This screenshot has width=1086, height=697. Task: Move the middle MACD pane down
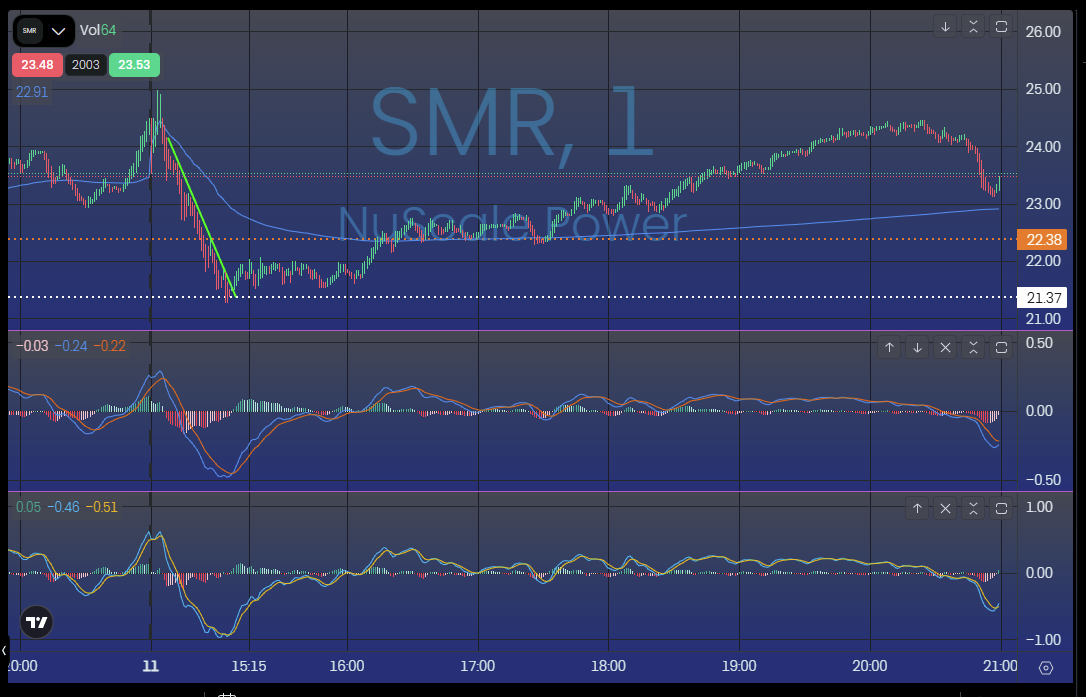(917, 348)
